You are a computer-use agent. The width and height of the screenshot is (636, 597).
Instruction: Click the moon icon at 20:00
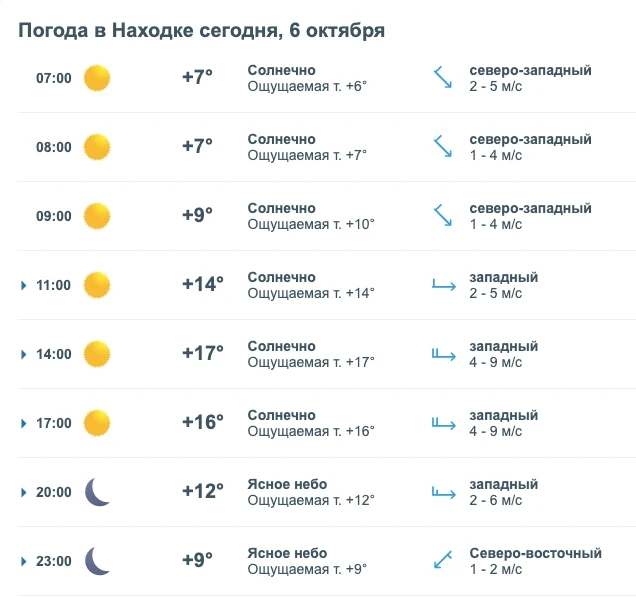click(x=97, y=492)
